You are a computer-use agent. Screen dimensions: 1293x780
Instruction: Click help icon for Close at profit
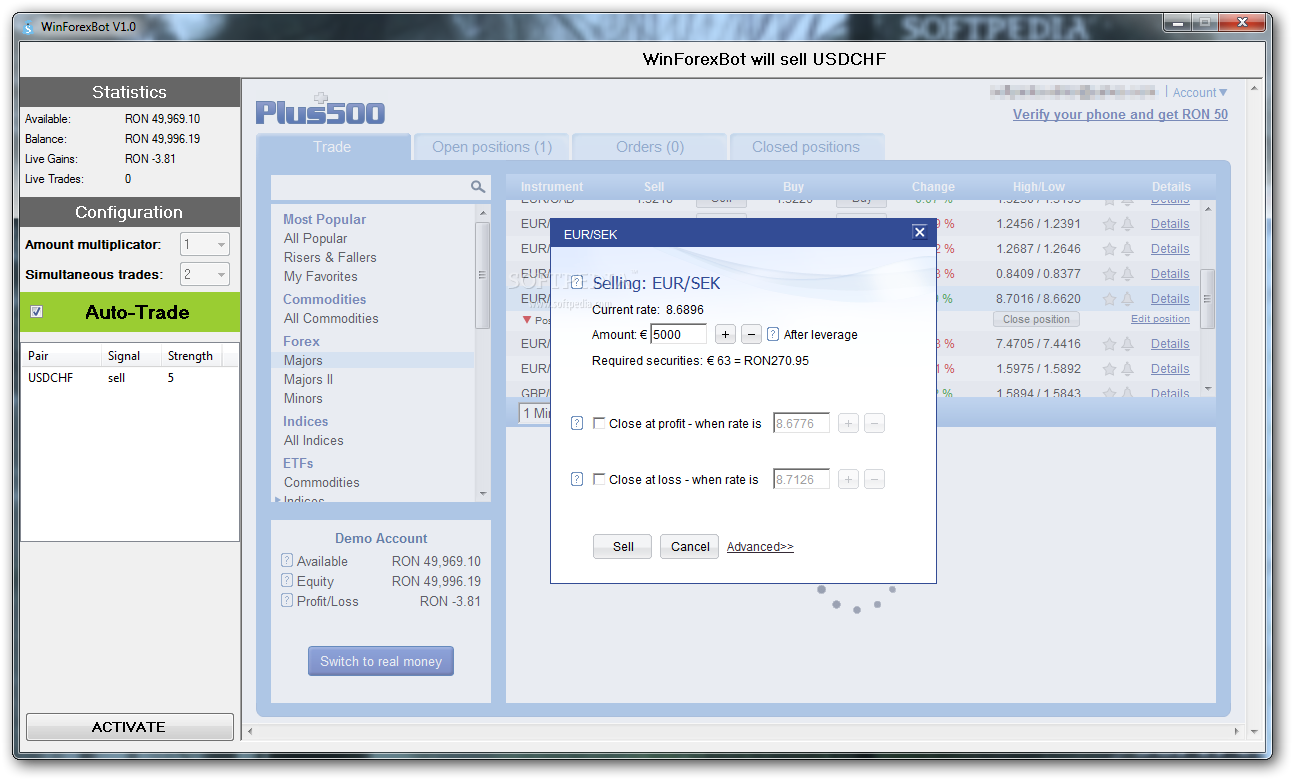[577, 424]
